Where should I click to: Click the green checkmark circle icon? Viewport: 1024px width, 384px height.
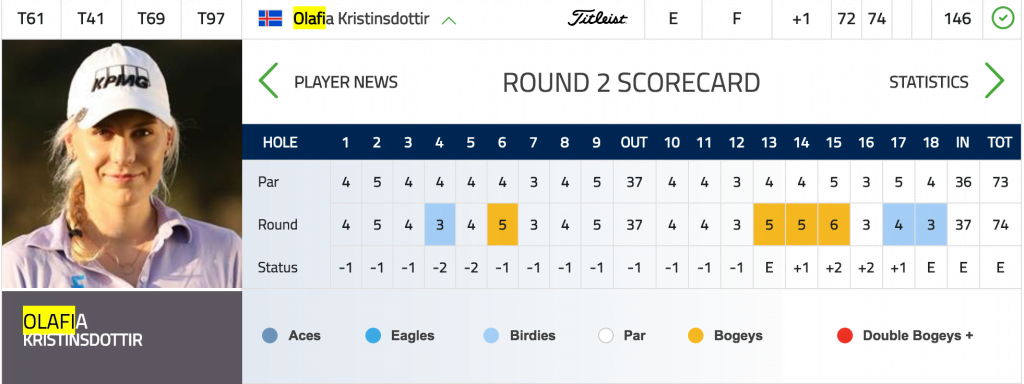point(1002,19)
